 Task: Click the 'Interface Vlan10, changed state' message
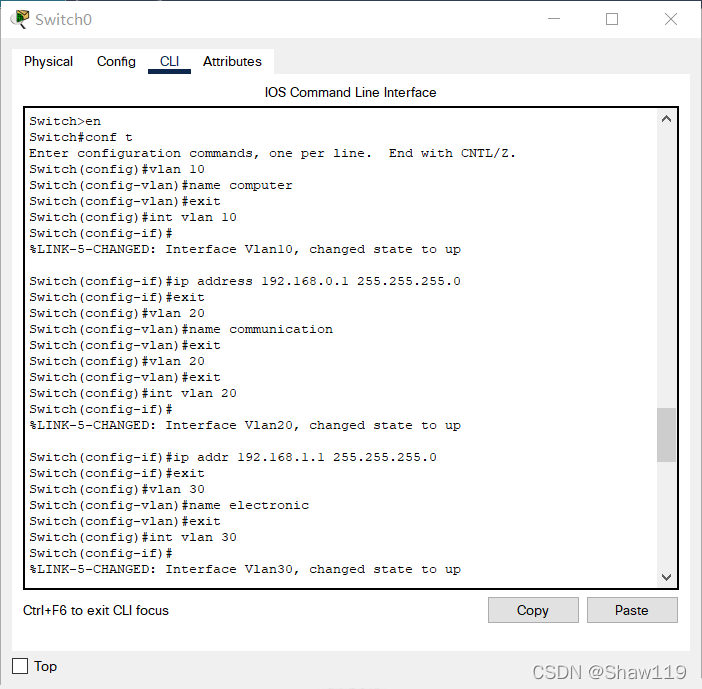coord(245,249)
